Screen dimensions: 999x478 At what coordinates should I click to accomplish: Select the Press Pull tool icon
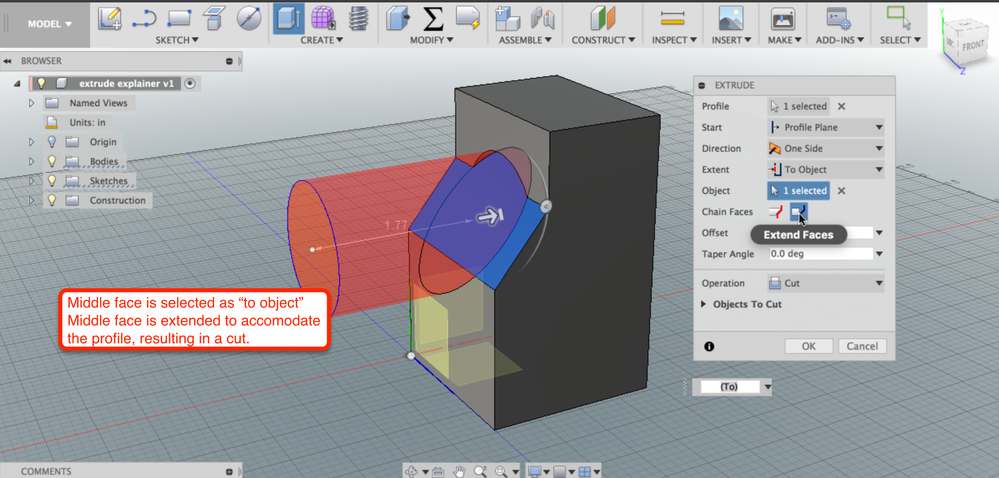coord(398,18)
